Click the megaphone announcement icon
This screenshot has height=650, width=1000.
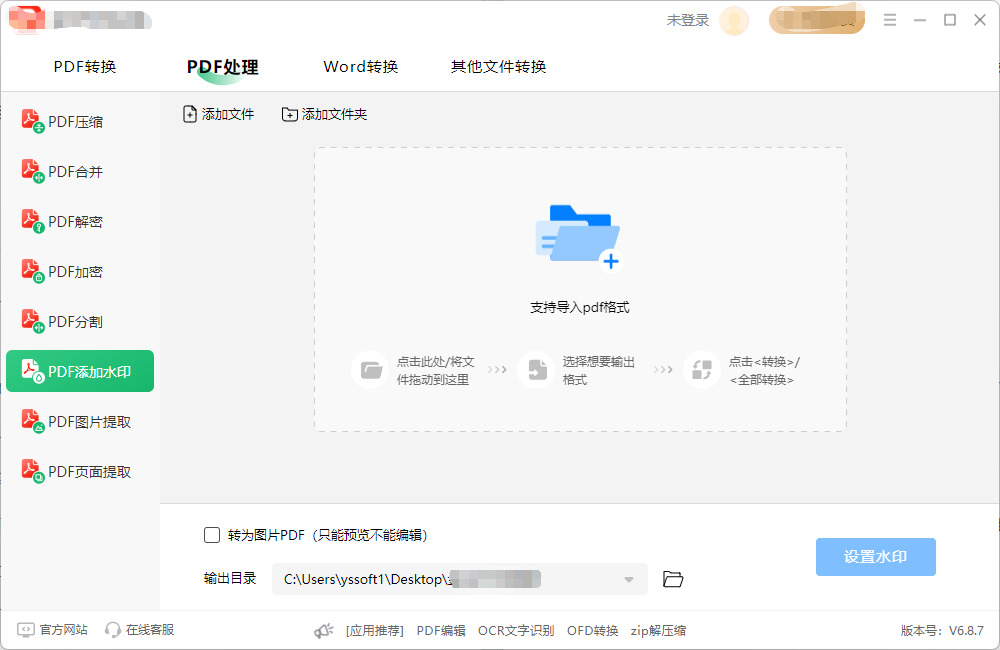pyautogui.click(x=324, y=631)
